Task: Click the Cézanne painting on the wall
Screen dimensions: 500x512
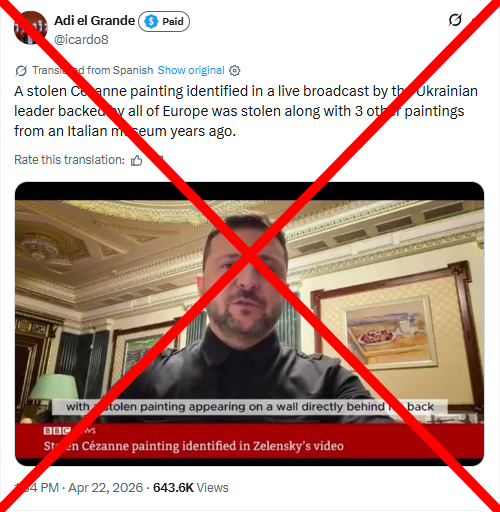Action: [390, 332]
